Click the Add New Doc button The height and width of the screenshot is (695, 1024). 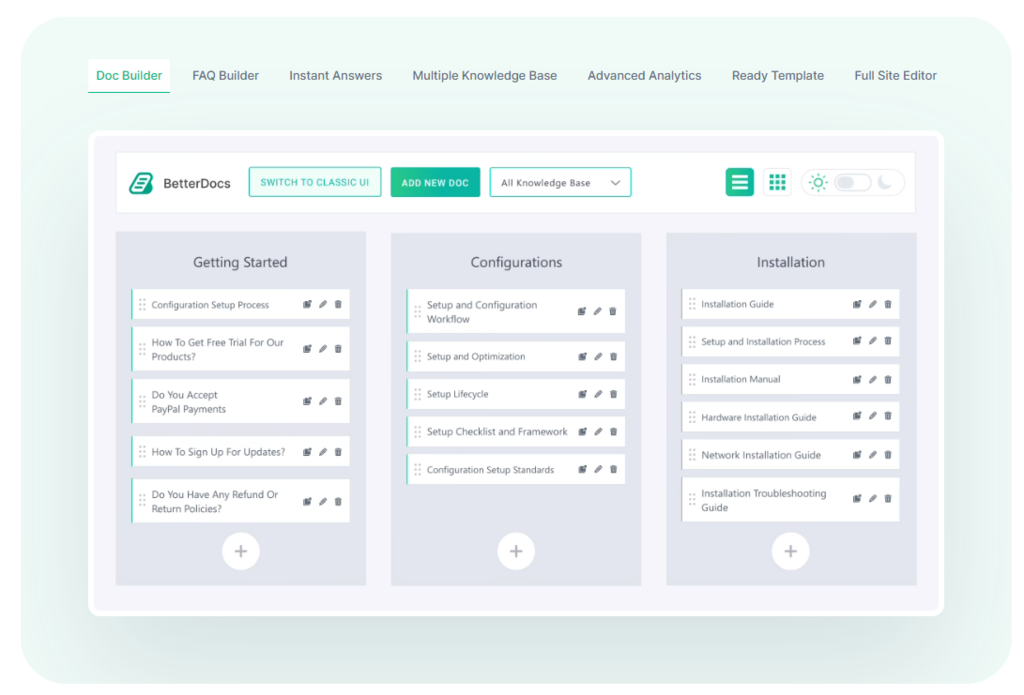click(435, 182)
